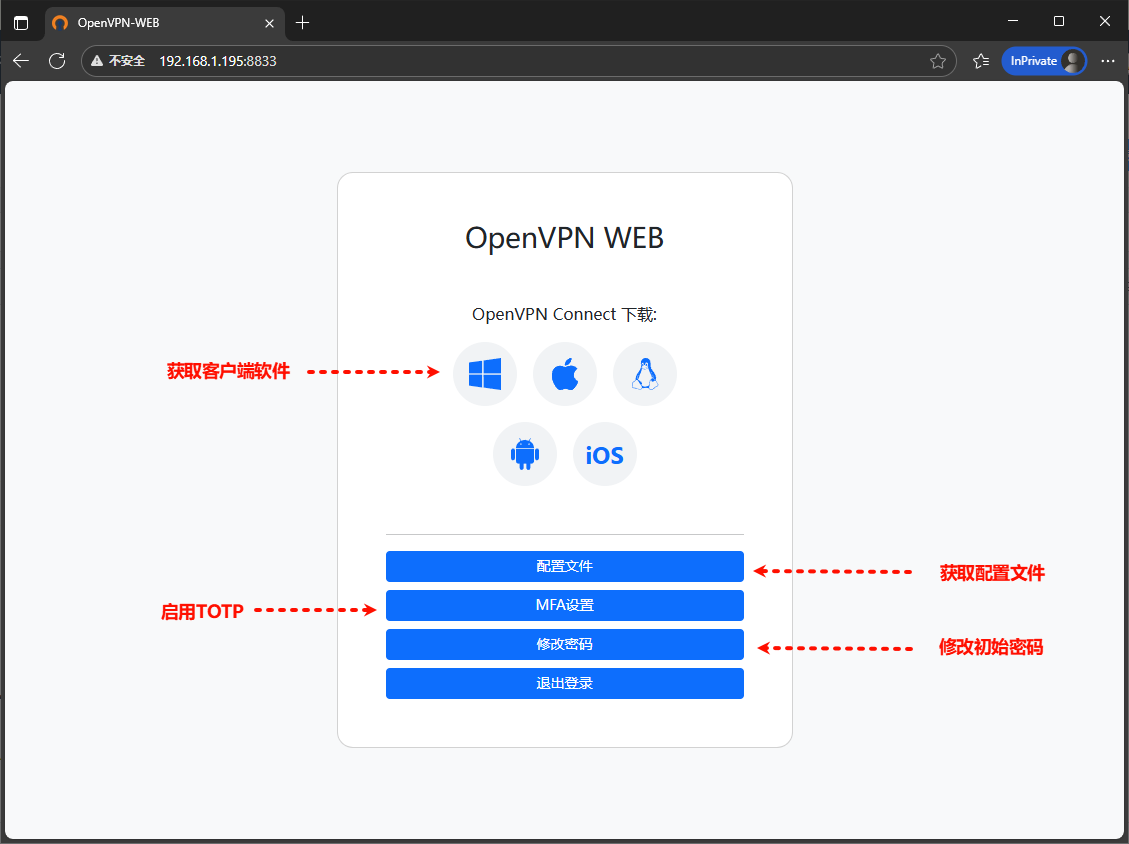Click 修改密码 to change password
Image resolution: width=1129 pixels, height=844 pixels.
pyautogui.click(x=564, y=644)
